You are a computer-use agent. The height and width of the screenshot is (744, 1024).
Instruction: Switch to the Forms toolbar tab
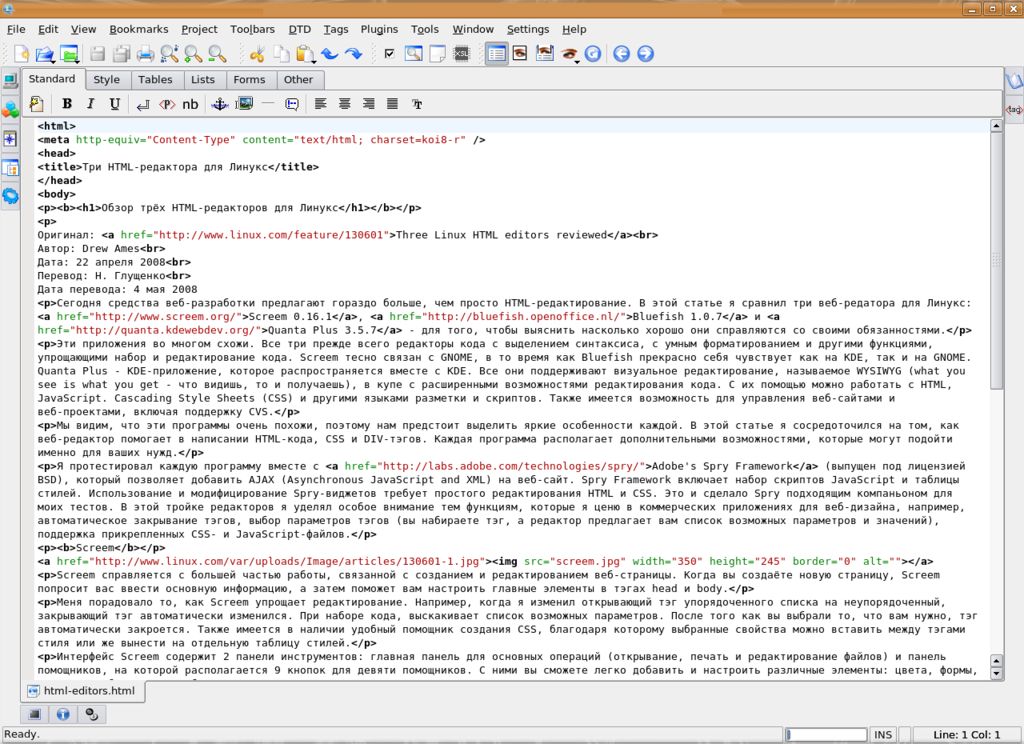click(249, 80)
